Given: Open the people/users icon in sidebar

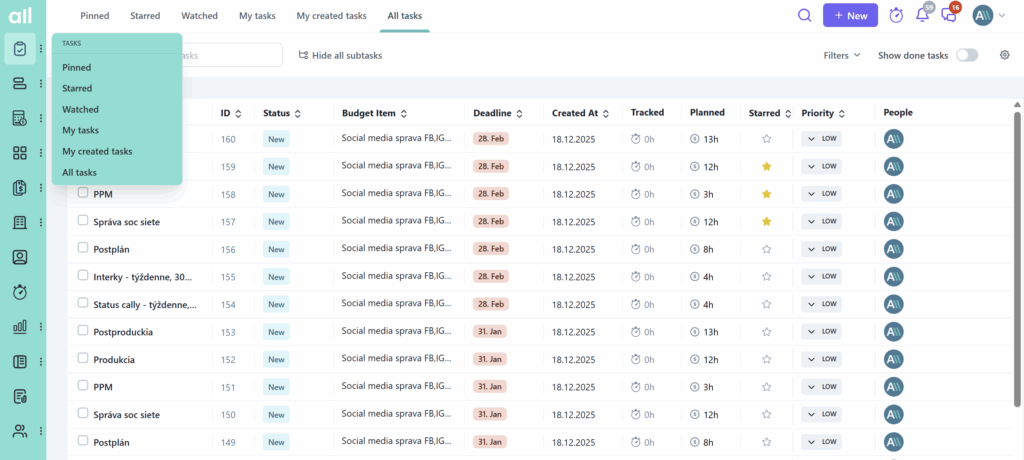Looking at the screenshot, I should click(20, 431).
